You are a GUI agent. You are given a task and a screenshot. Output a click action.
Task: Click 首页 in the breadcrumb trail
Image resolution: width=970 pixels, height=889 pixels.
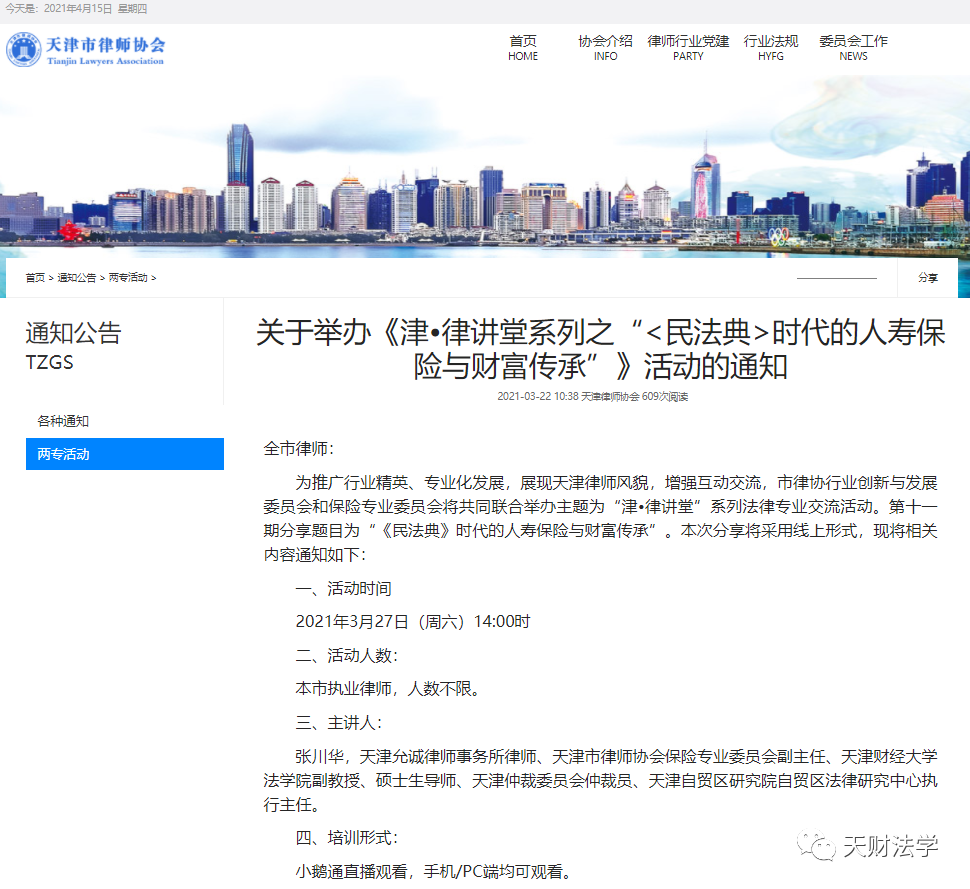(35, 278)
